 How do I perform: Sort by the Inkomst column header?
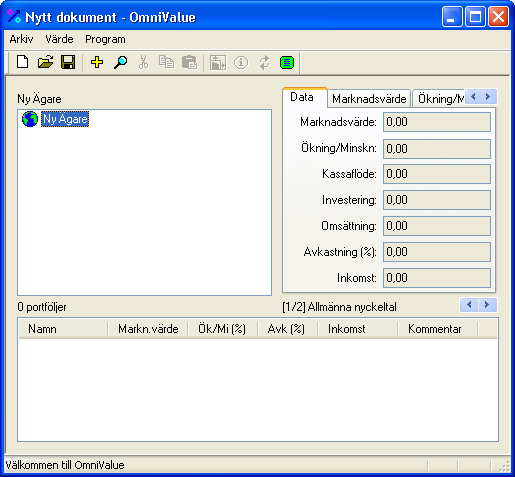click(358, 329)
